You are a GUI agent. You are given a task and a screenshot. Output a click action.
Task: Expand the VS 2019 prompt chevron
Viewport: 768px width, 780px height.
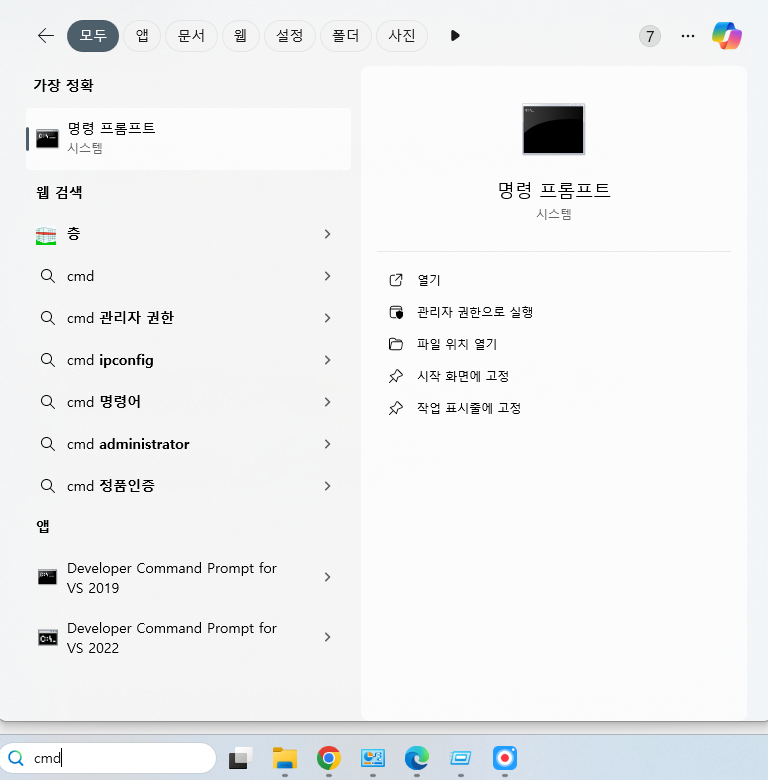click(x=327, y=577)
